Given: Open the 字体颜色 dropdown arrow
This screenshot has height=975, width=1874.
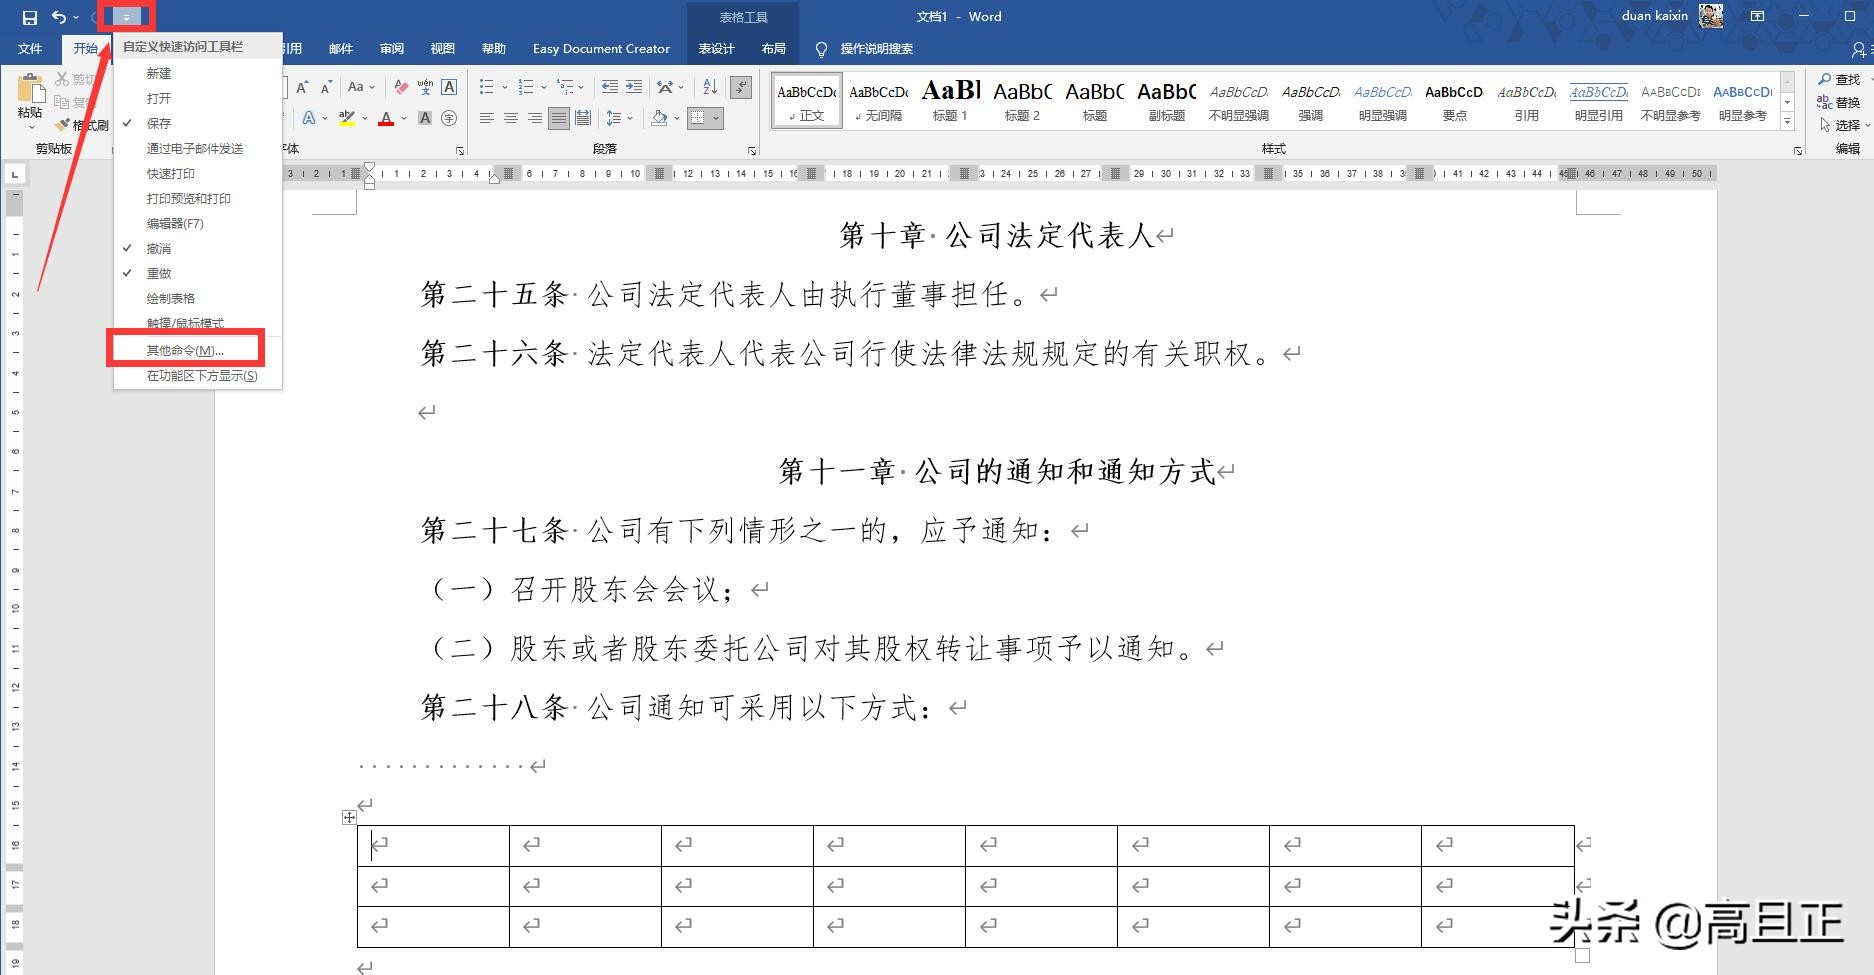Looking at the screenshot, I should 403,118.
